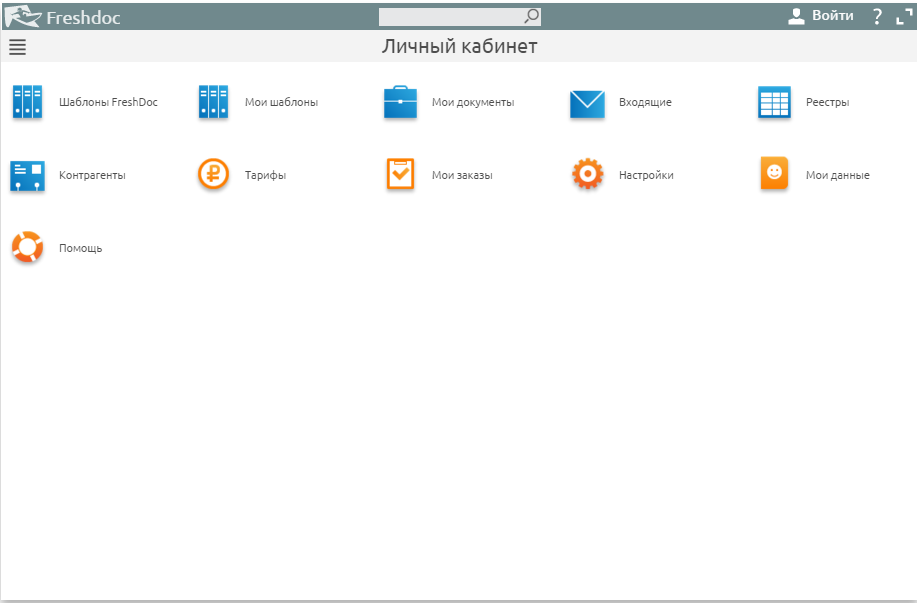Click the Тарифы label
Viewport: 917px width, 603px height.
[x=266, y=175]
